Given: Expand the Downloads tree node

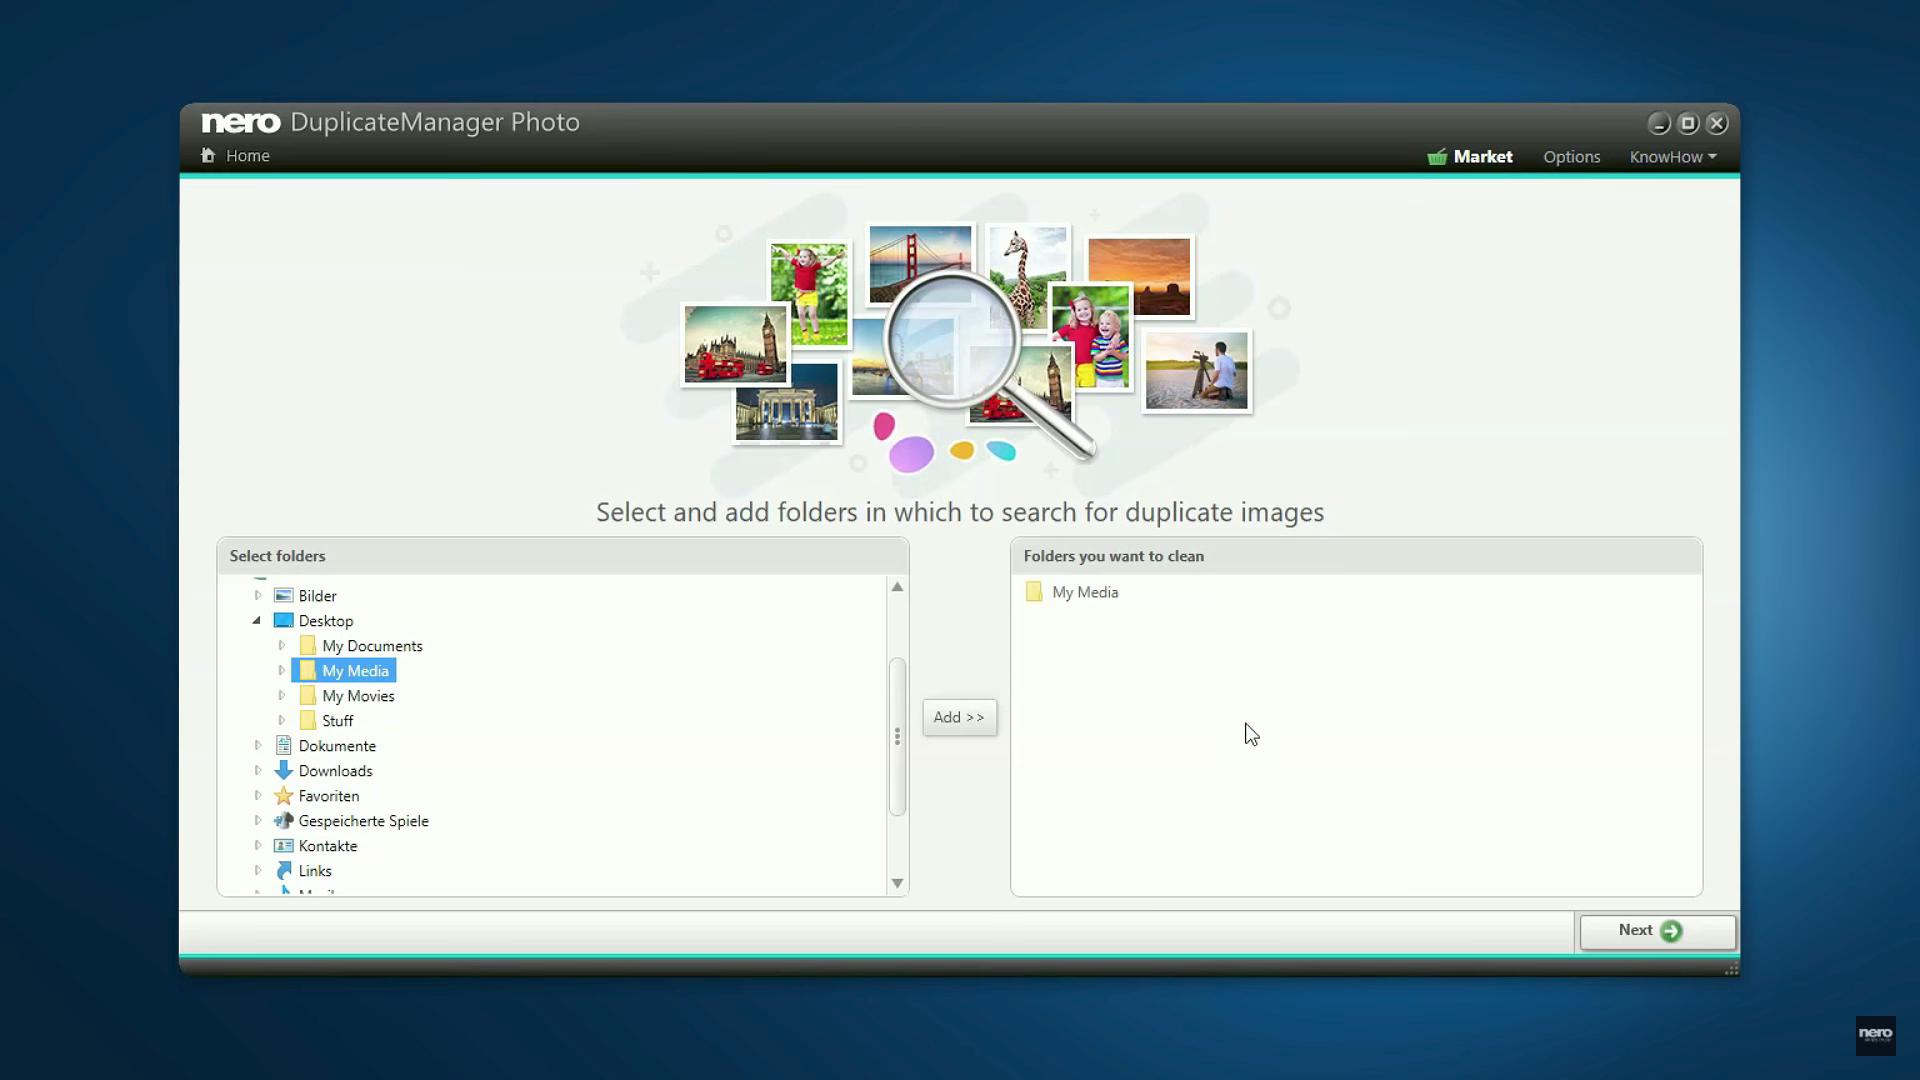Looking at the screenshot, I should point(258,770).
